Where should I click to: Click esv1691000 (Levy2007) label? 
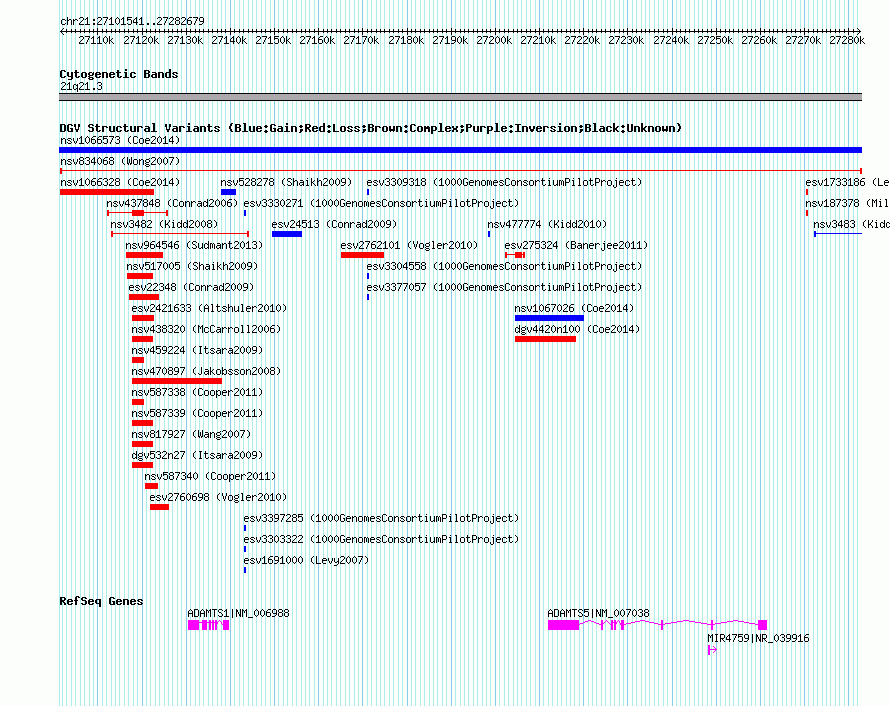click(306, 560)
